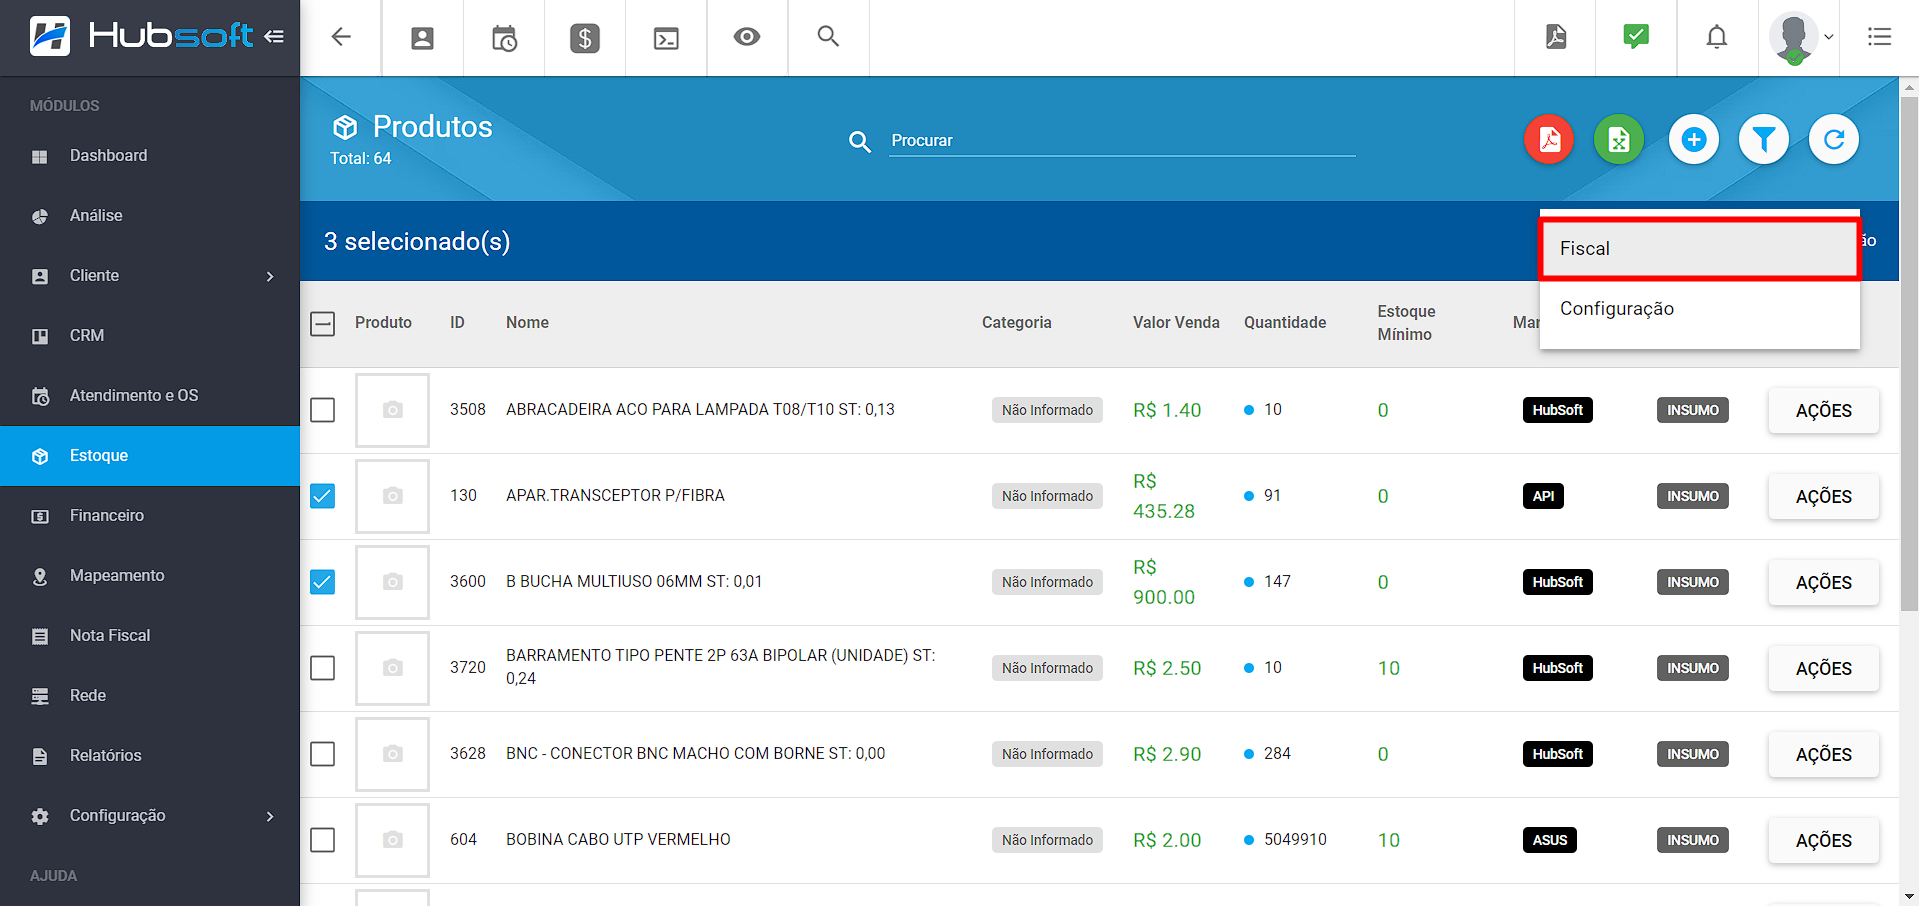Uncheck the B BUCHA MULTIUSO checkbox

(x=322, y=582)
